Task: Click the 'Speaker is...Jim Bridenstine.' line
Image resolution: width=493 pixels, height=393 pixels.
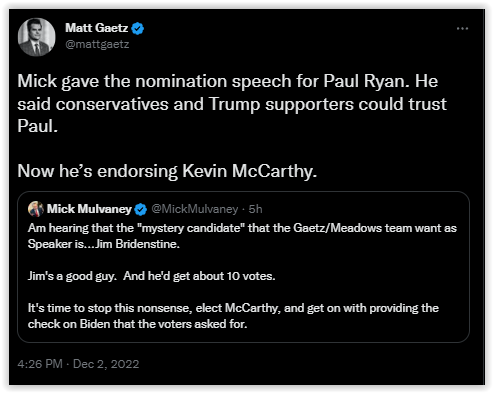Action: point(104,244)
